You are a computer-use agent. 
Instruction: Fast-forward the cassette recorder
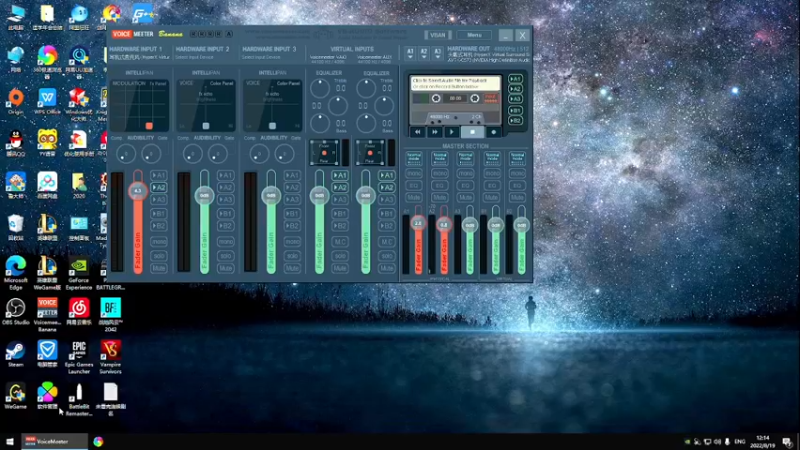pyautogui.click(x=435, y=132)
